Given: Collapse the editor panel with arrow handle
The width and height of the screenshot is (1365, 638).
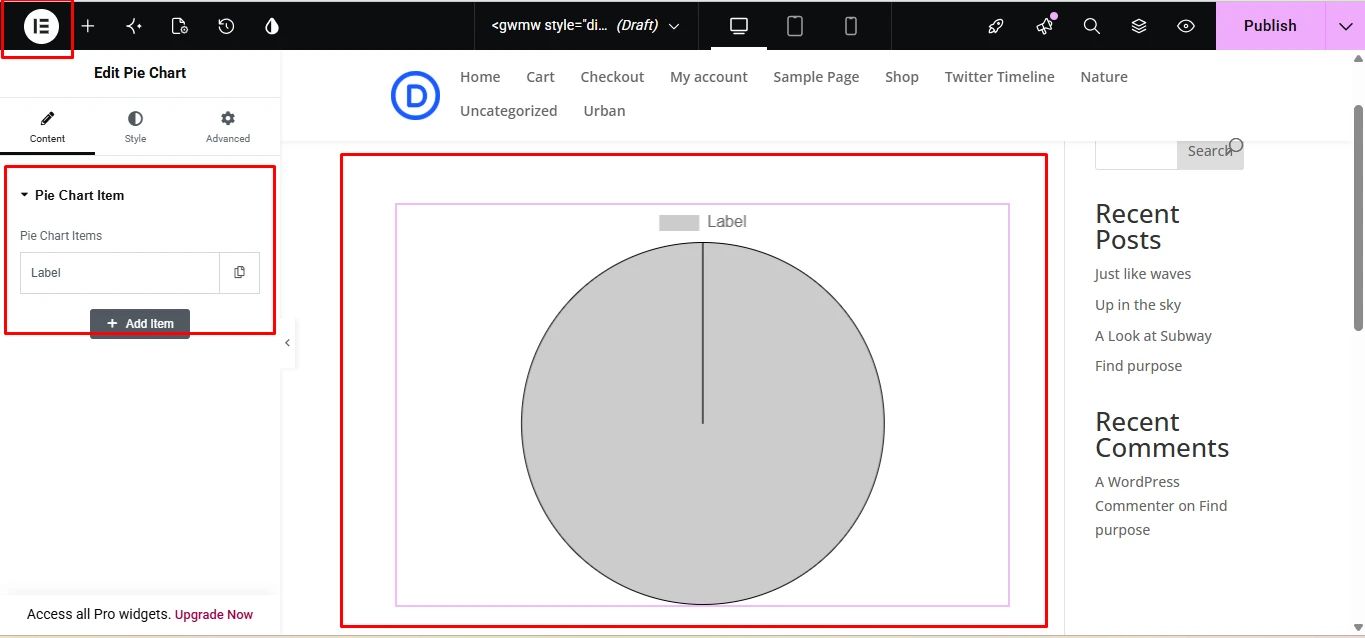Looking at the screenshot, I should (x=288, y=343).
